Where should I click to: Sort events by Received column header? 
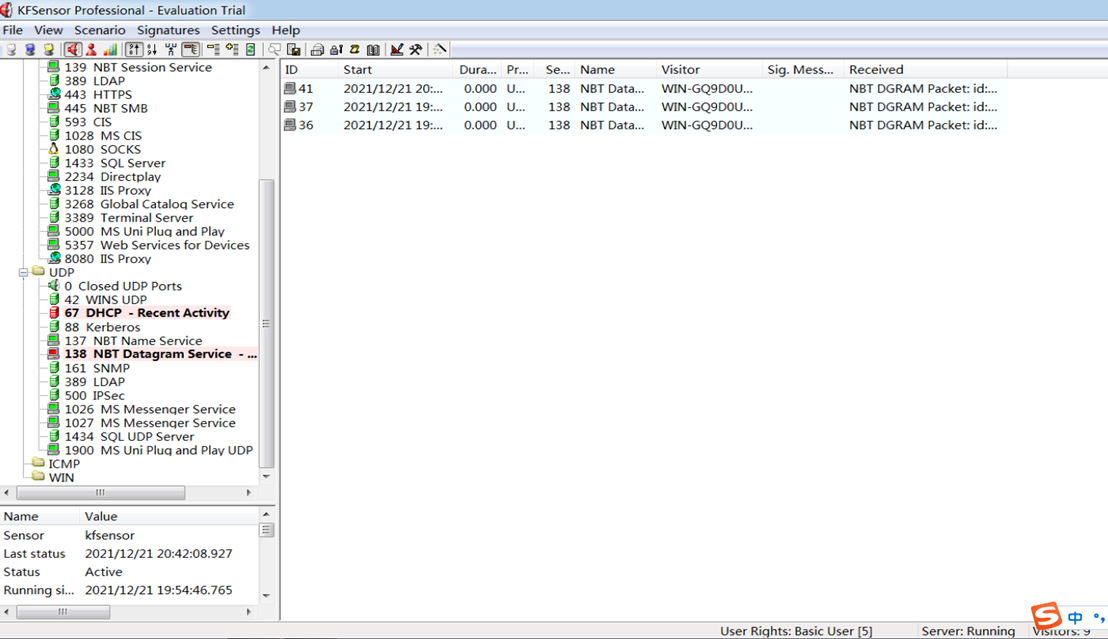(926, 69)
